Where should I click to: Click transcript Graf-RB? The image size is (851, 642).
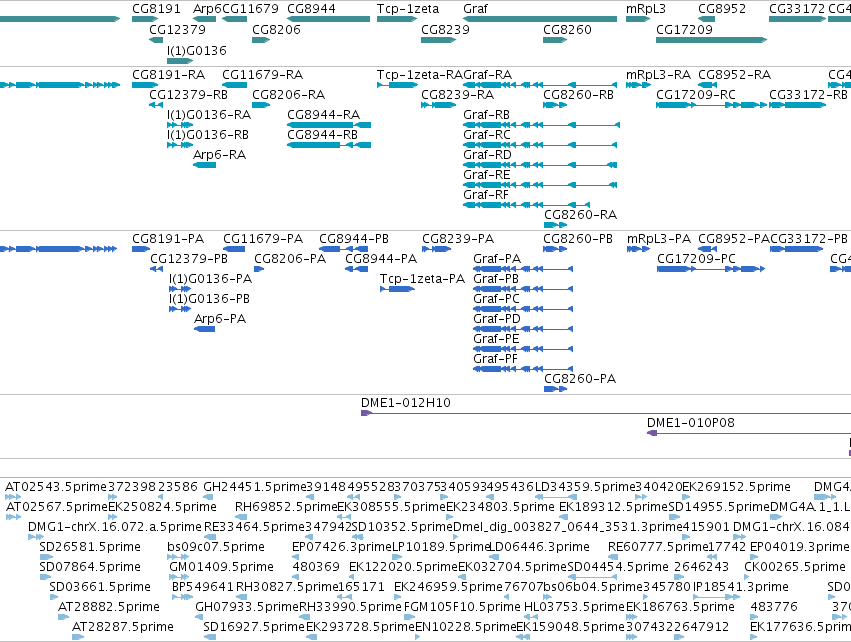click(x=542, y=125)
